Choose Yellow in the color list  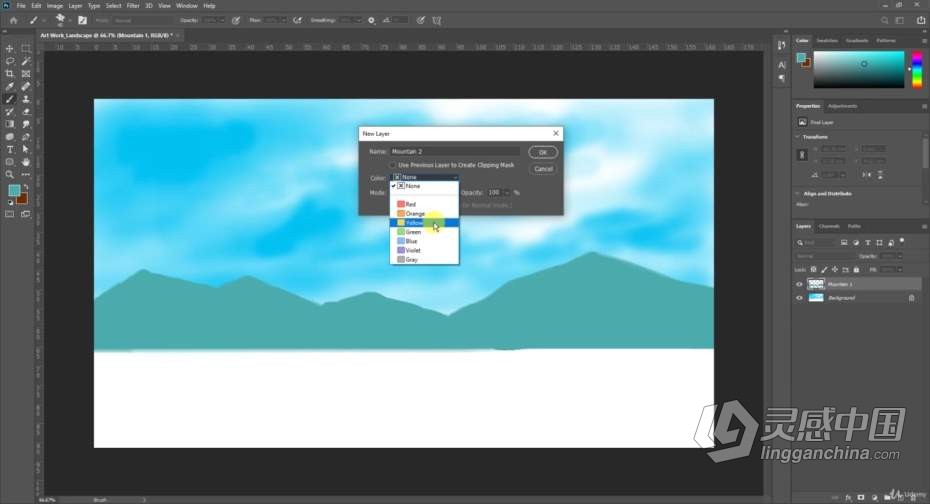click(424, 223)
